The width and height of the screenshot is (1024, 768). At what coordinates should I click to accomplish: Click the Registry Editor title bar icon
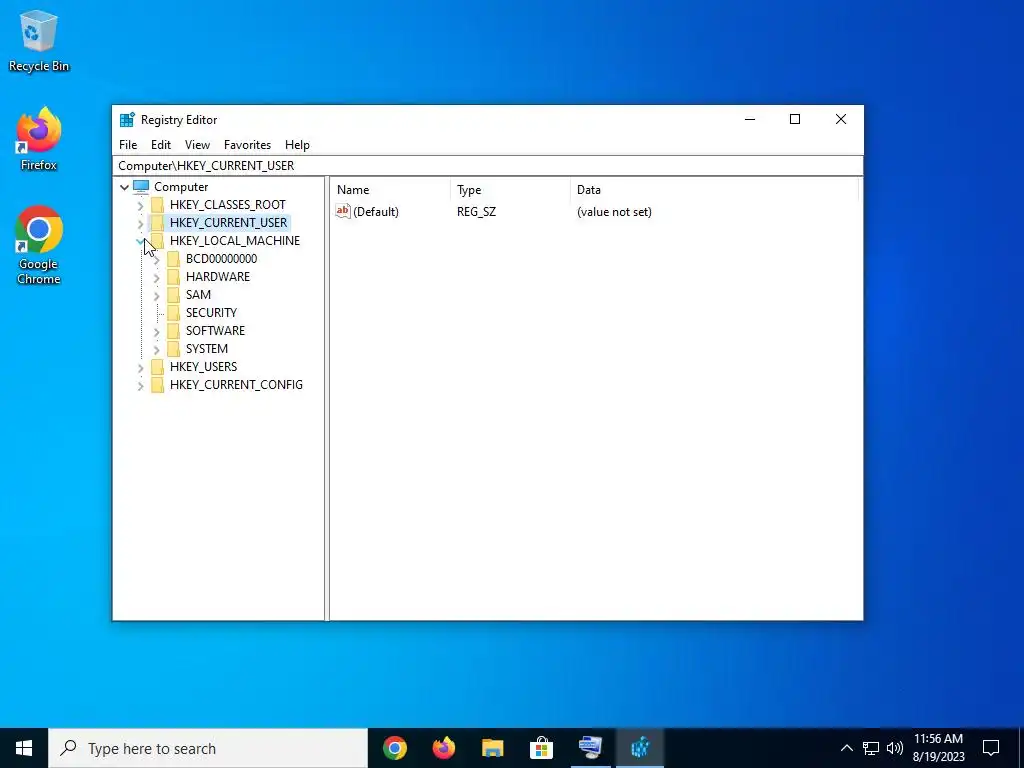[127, 120]
